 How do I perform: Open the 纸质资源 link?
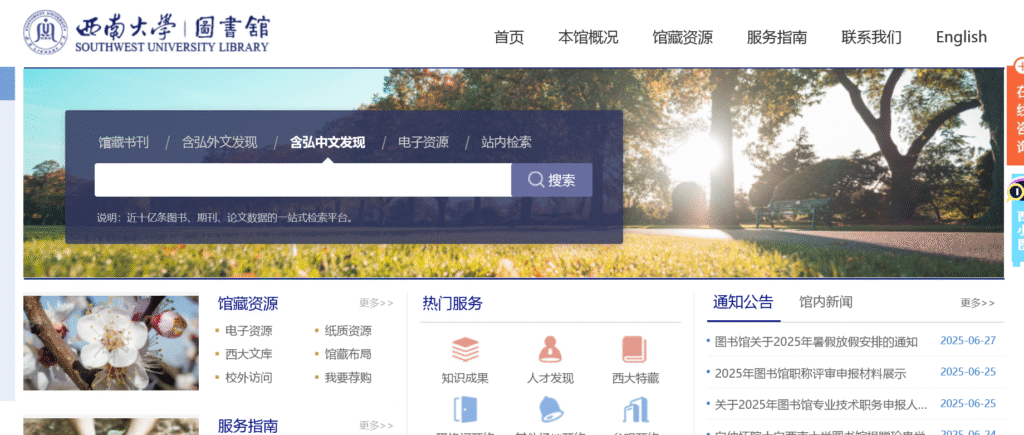click(x=348, y=331)
